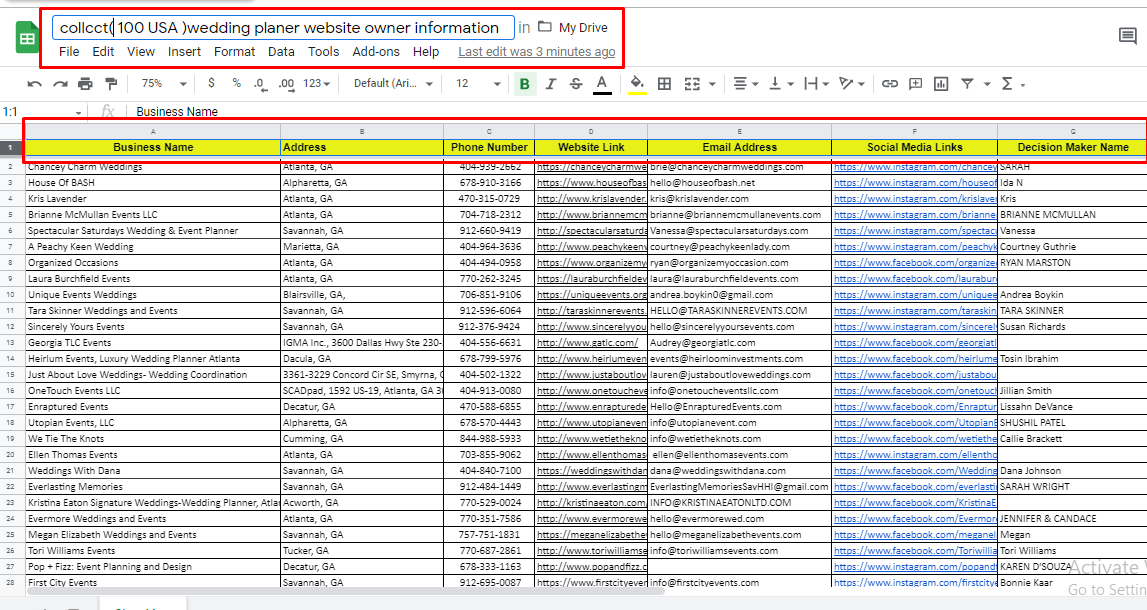Open the Add-ons menu
The height and width of the screenshot is (610, 1147).
click(x=376, y=52)
